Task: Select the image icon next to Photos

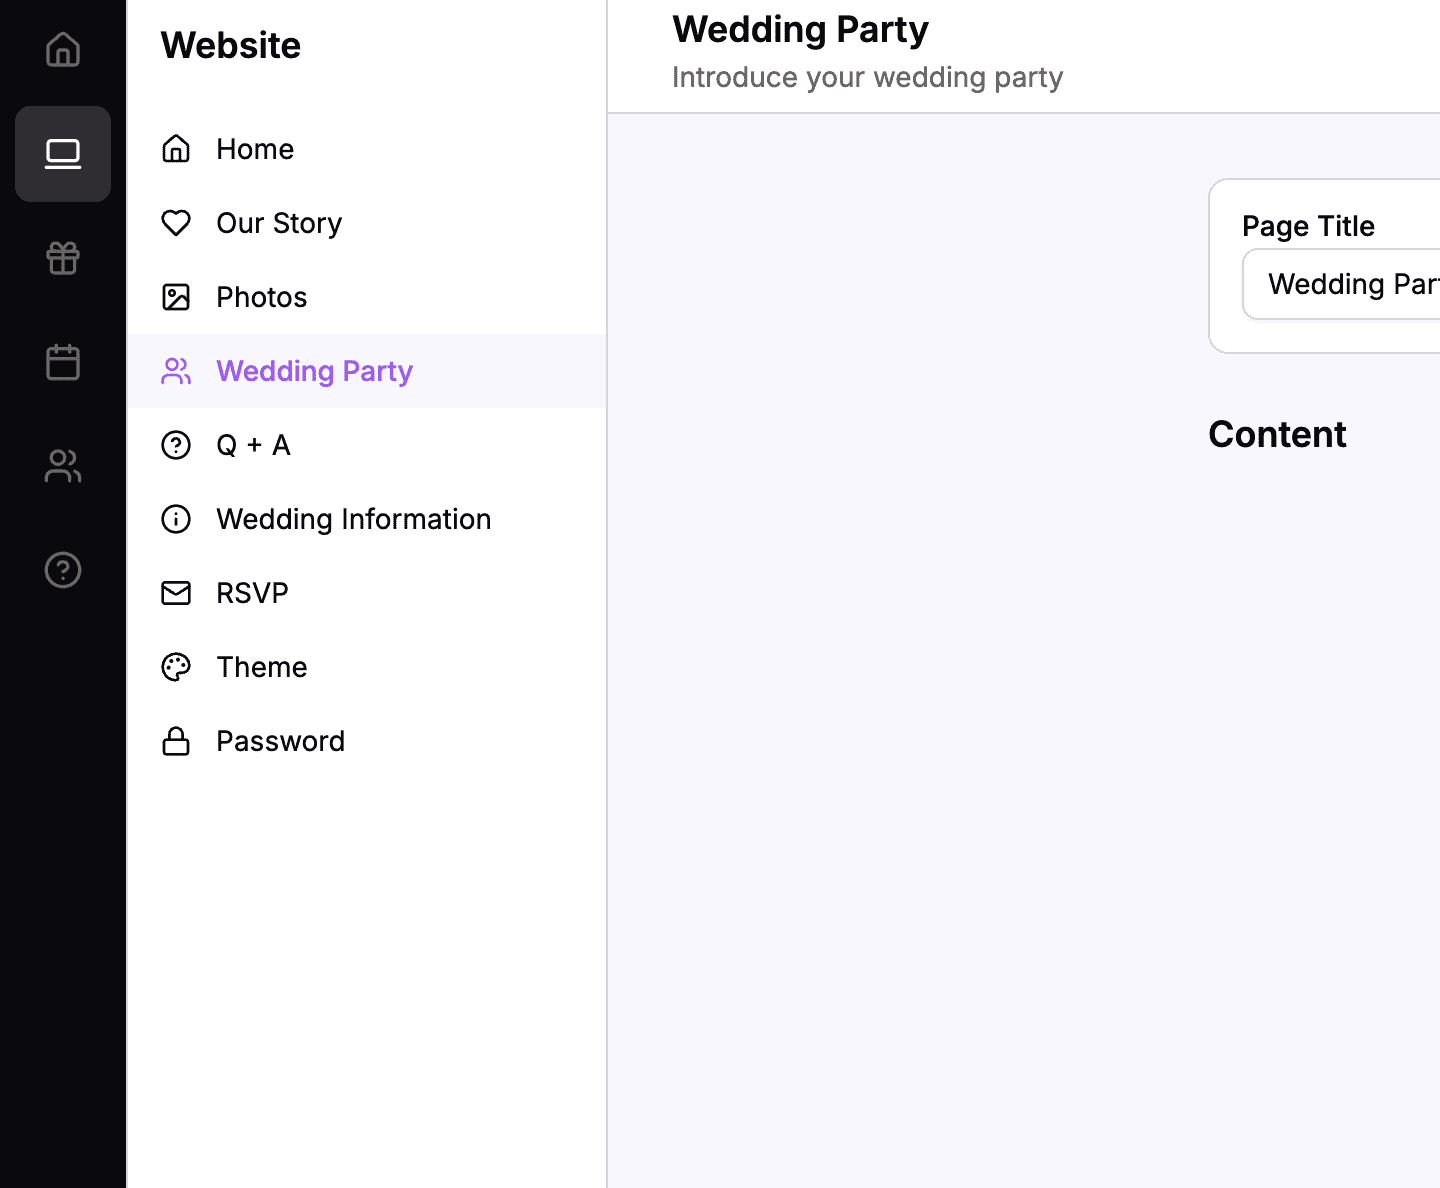Action: [176, 297]
